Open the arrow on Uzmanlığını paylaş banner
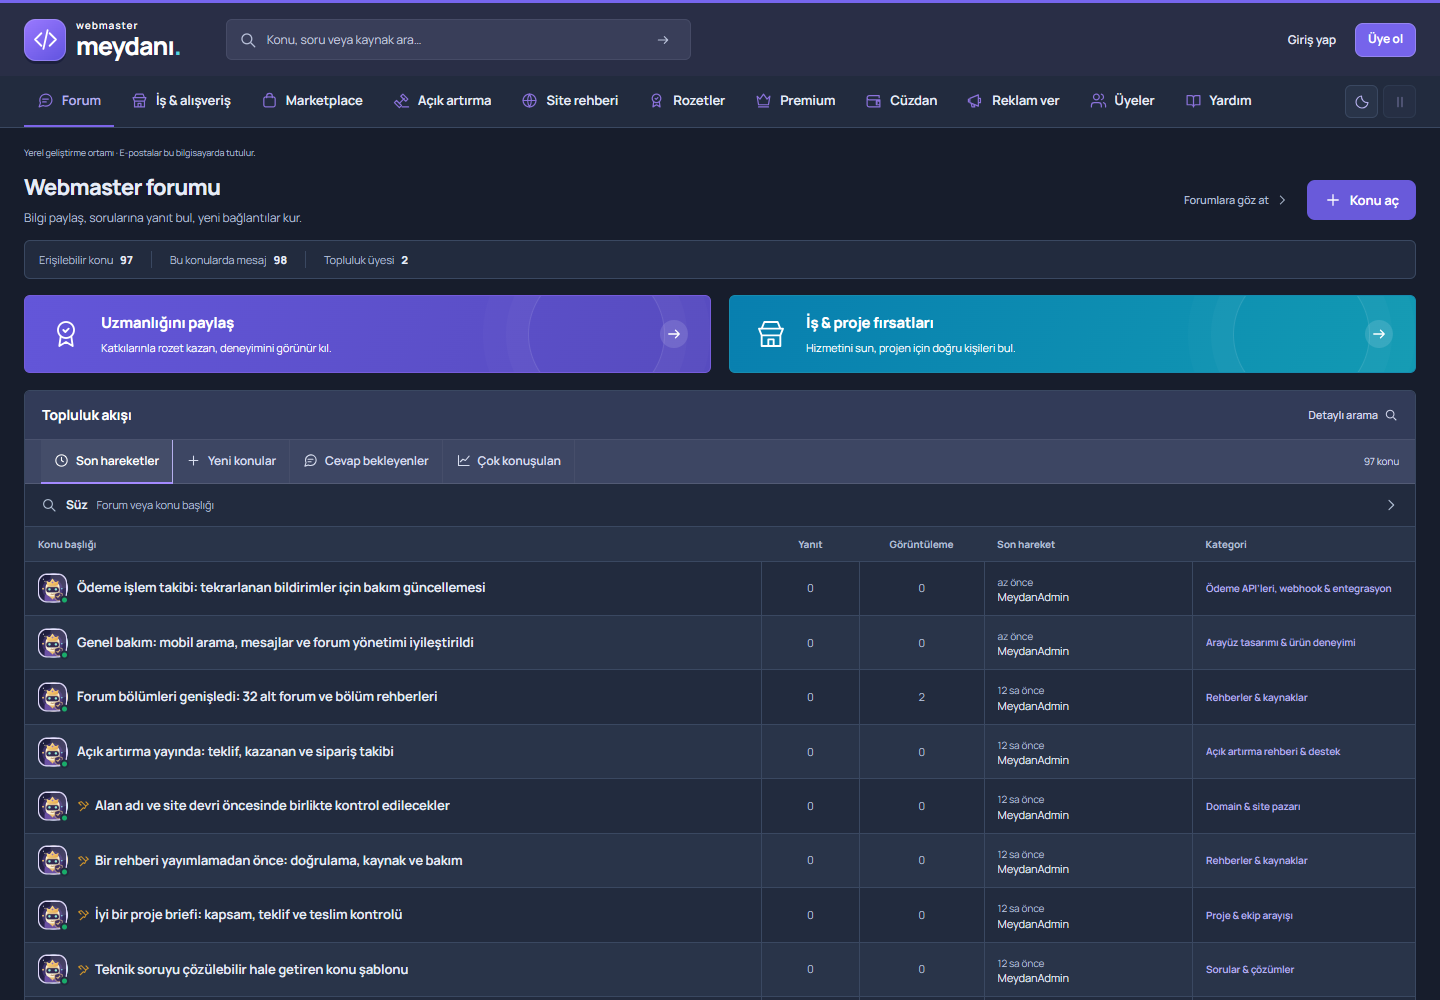Screen dimensions: 1440x1000 [x=675, y=334]
